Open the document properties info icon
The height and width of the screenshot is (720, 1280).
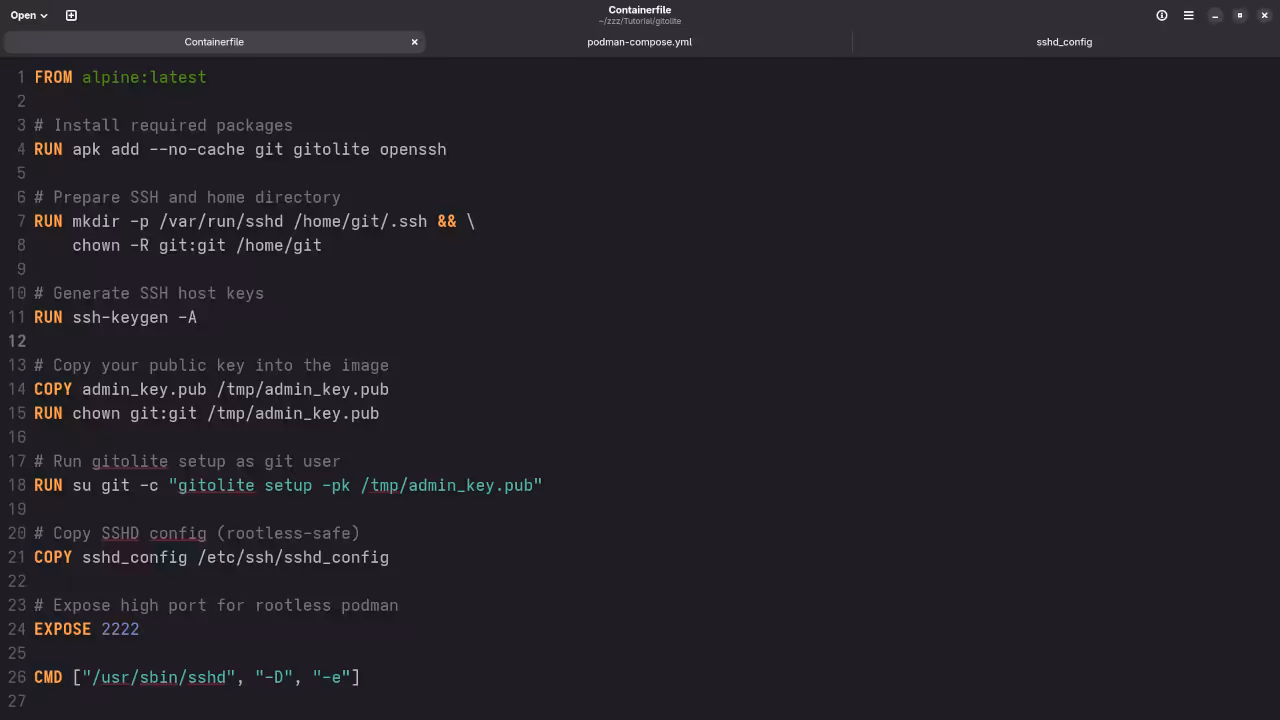tap(1162, 15)
